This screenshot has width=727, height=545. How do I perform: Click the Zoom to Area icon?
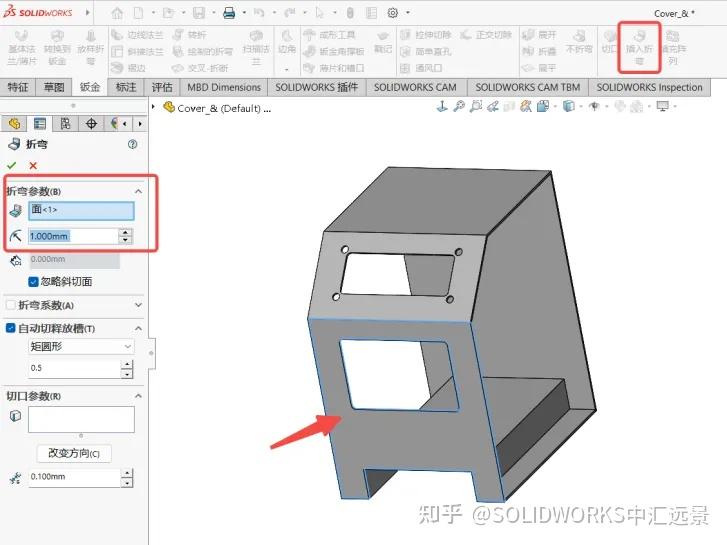(475, 107)
